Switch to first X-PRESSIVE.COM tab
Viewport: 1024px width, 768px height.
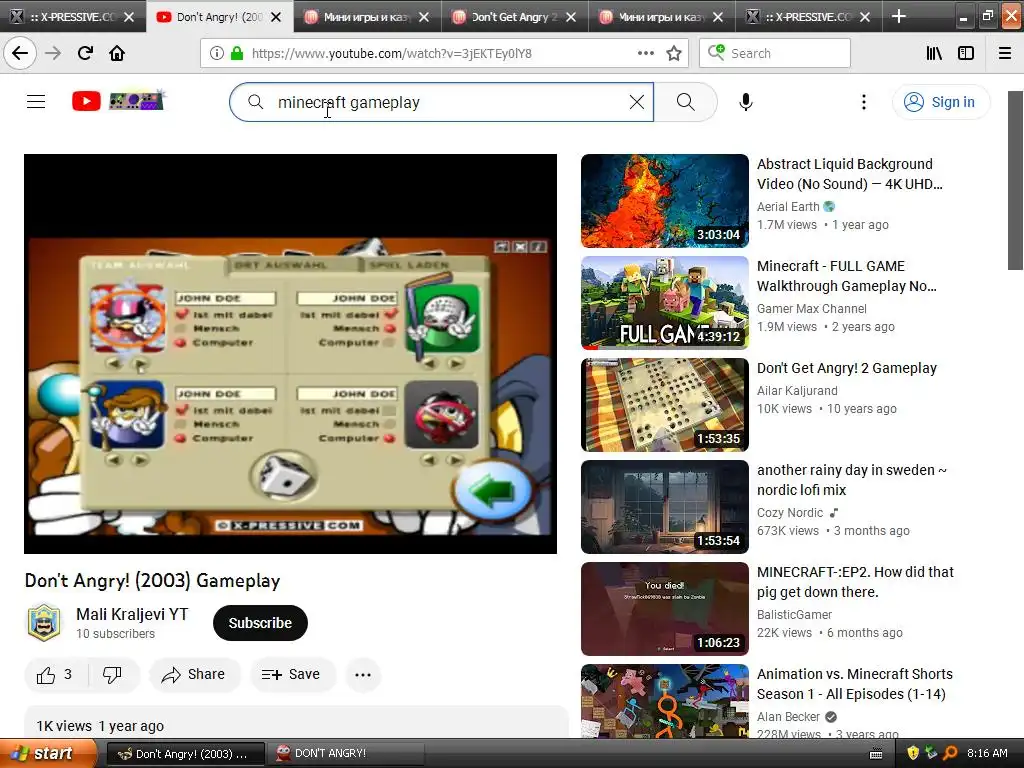(x=72, y=16)
